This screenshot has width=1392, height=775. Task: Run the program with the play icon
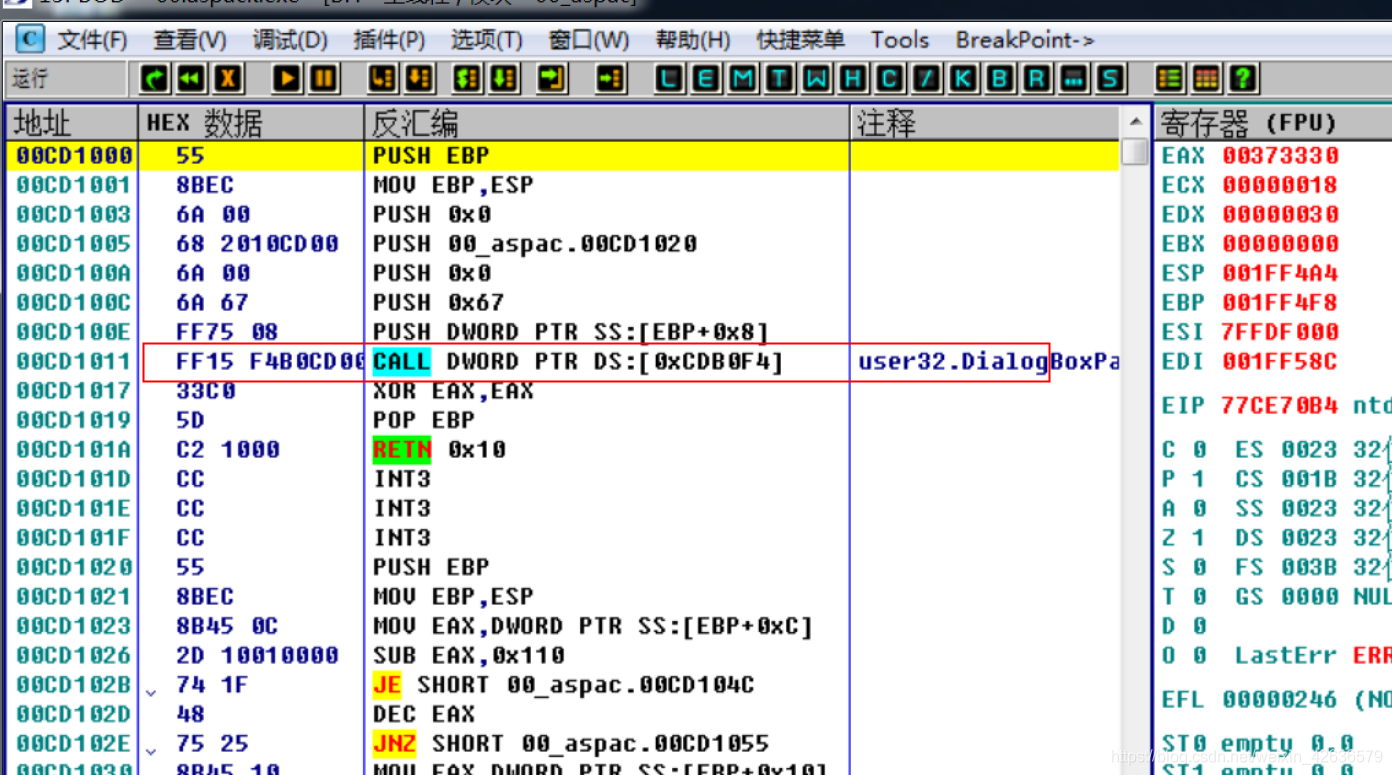(x=287, y=78)
